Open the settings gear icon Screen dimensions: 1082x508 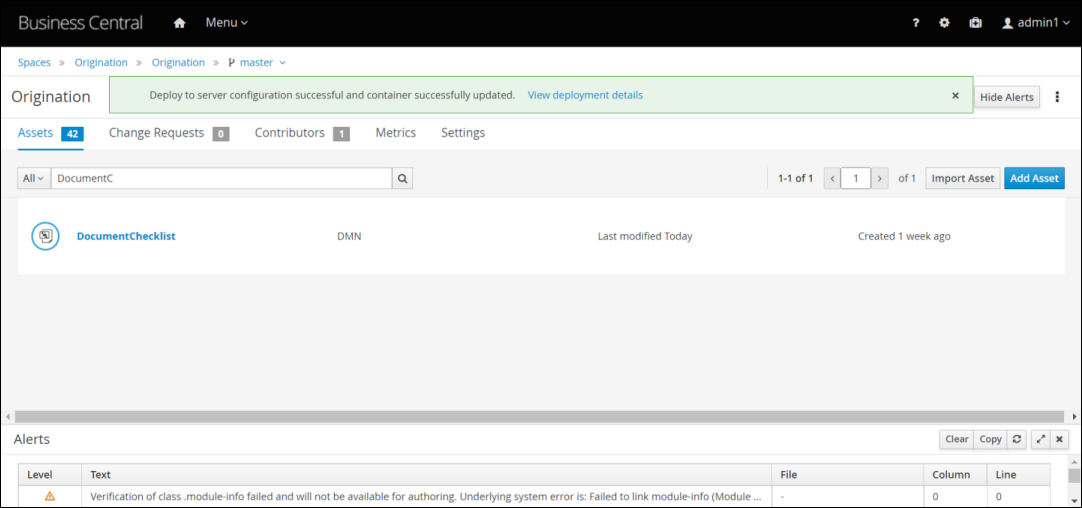945,23
